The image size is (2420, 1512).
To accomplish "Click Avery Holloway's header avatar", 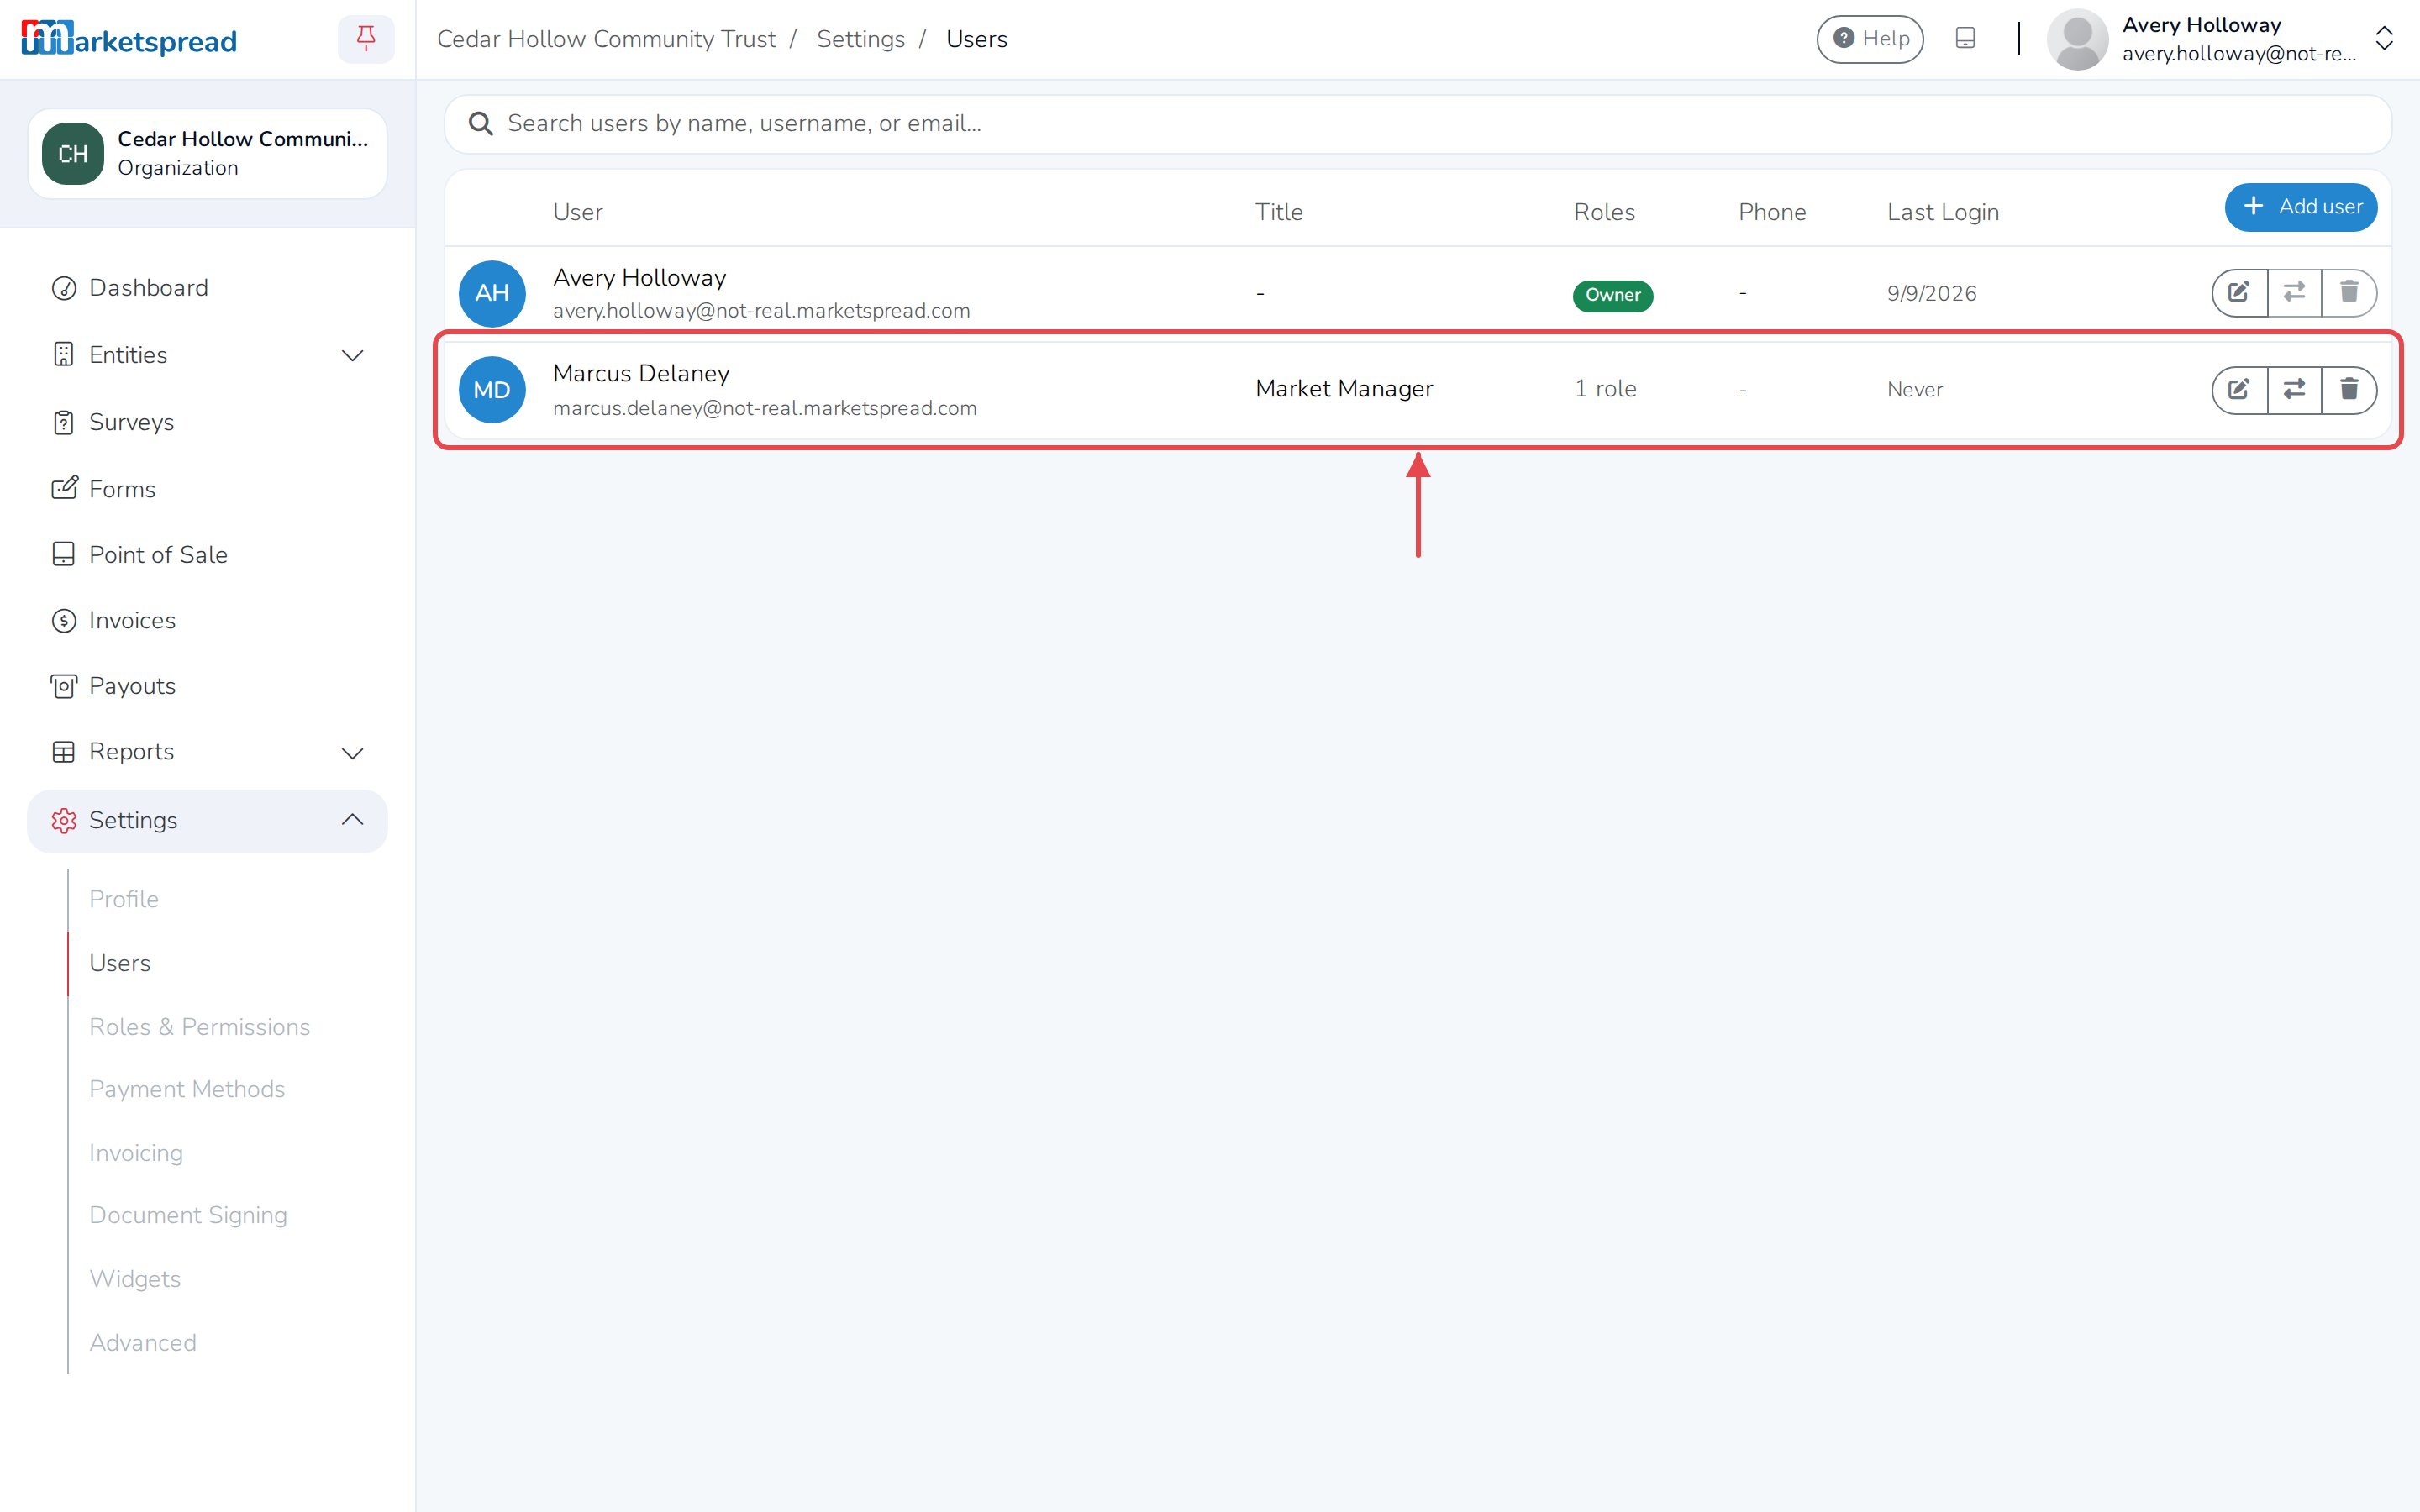I will pyautogui.click(x=2077, y=39).
